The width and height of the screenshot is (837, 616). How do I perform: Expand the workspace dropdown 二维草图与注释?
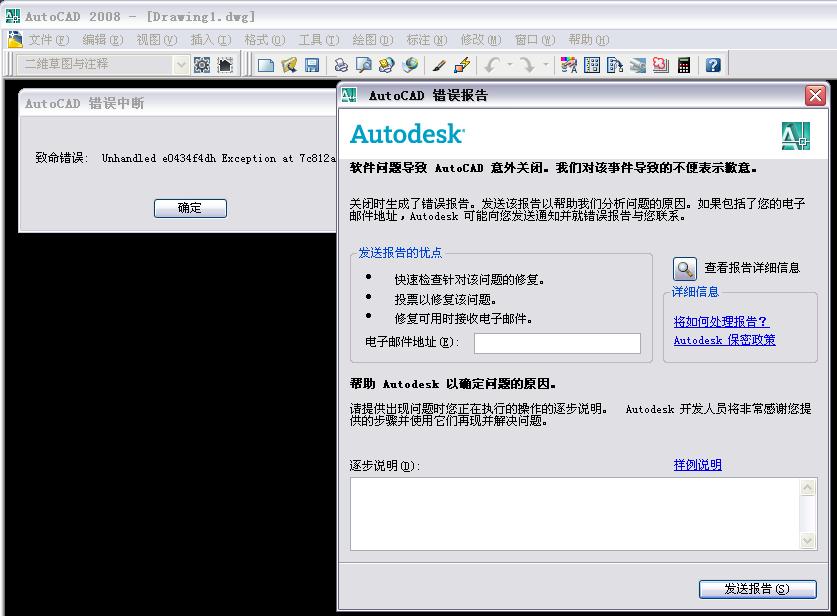[x=181, y=65]
